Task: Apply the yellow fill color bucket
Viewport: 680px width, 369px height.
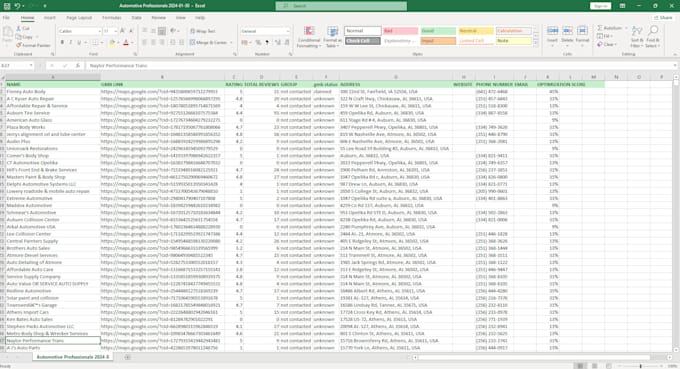Action: pyautogui.click(x=112, y=42)
